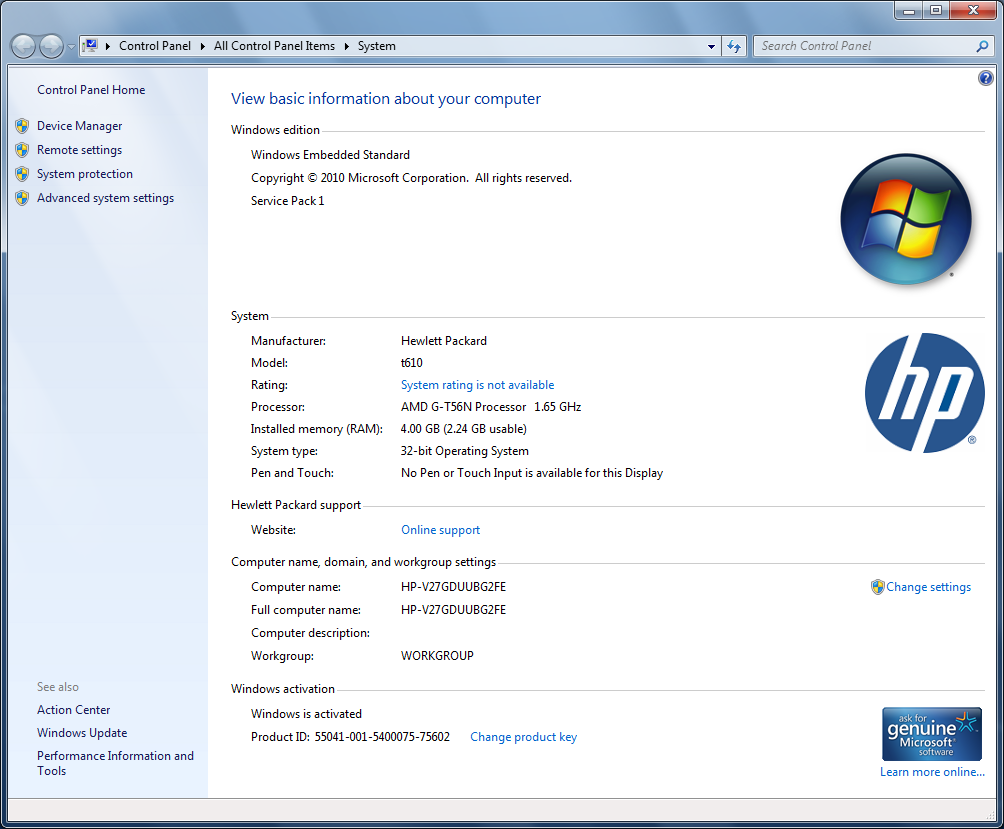Open Remote settings
The height and width of the screenshot is (829, 1004).
(79, 150)
